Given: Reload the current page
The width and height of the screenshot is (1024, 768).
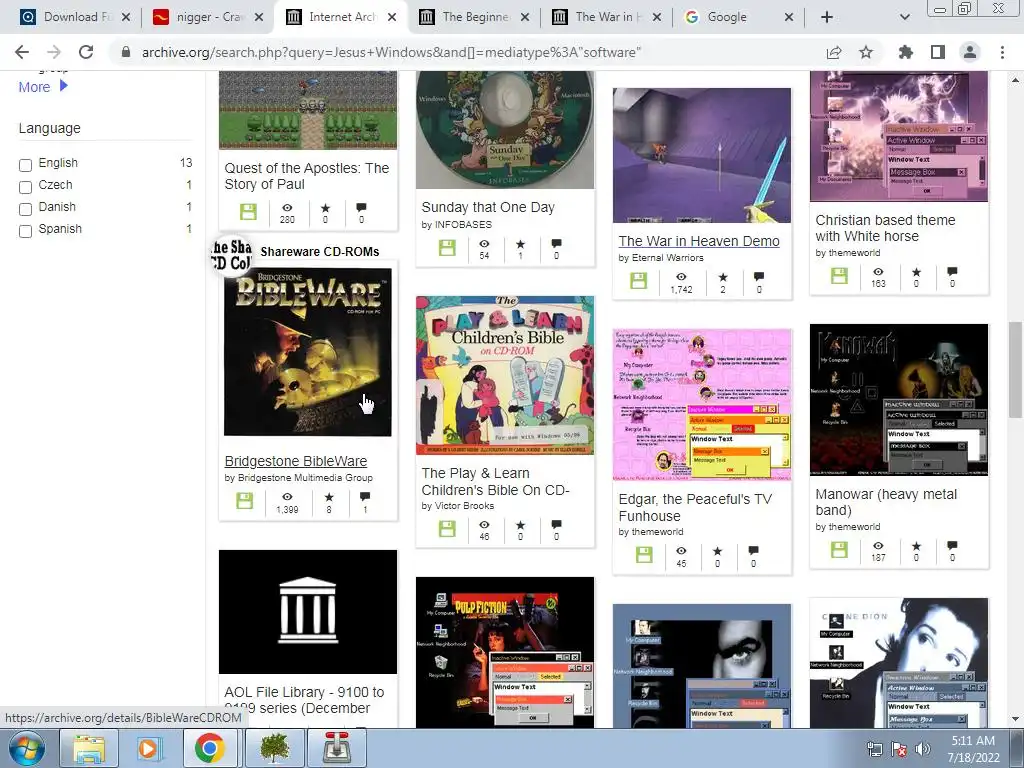Looking at the screenshot, I should click(86, 52).
